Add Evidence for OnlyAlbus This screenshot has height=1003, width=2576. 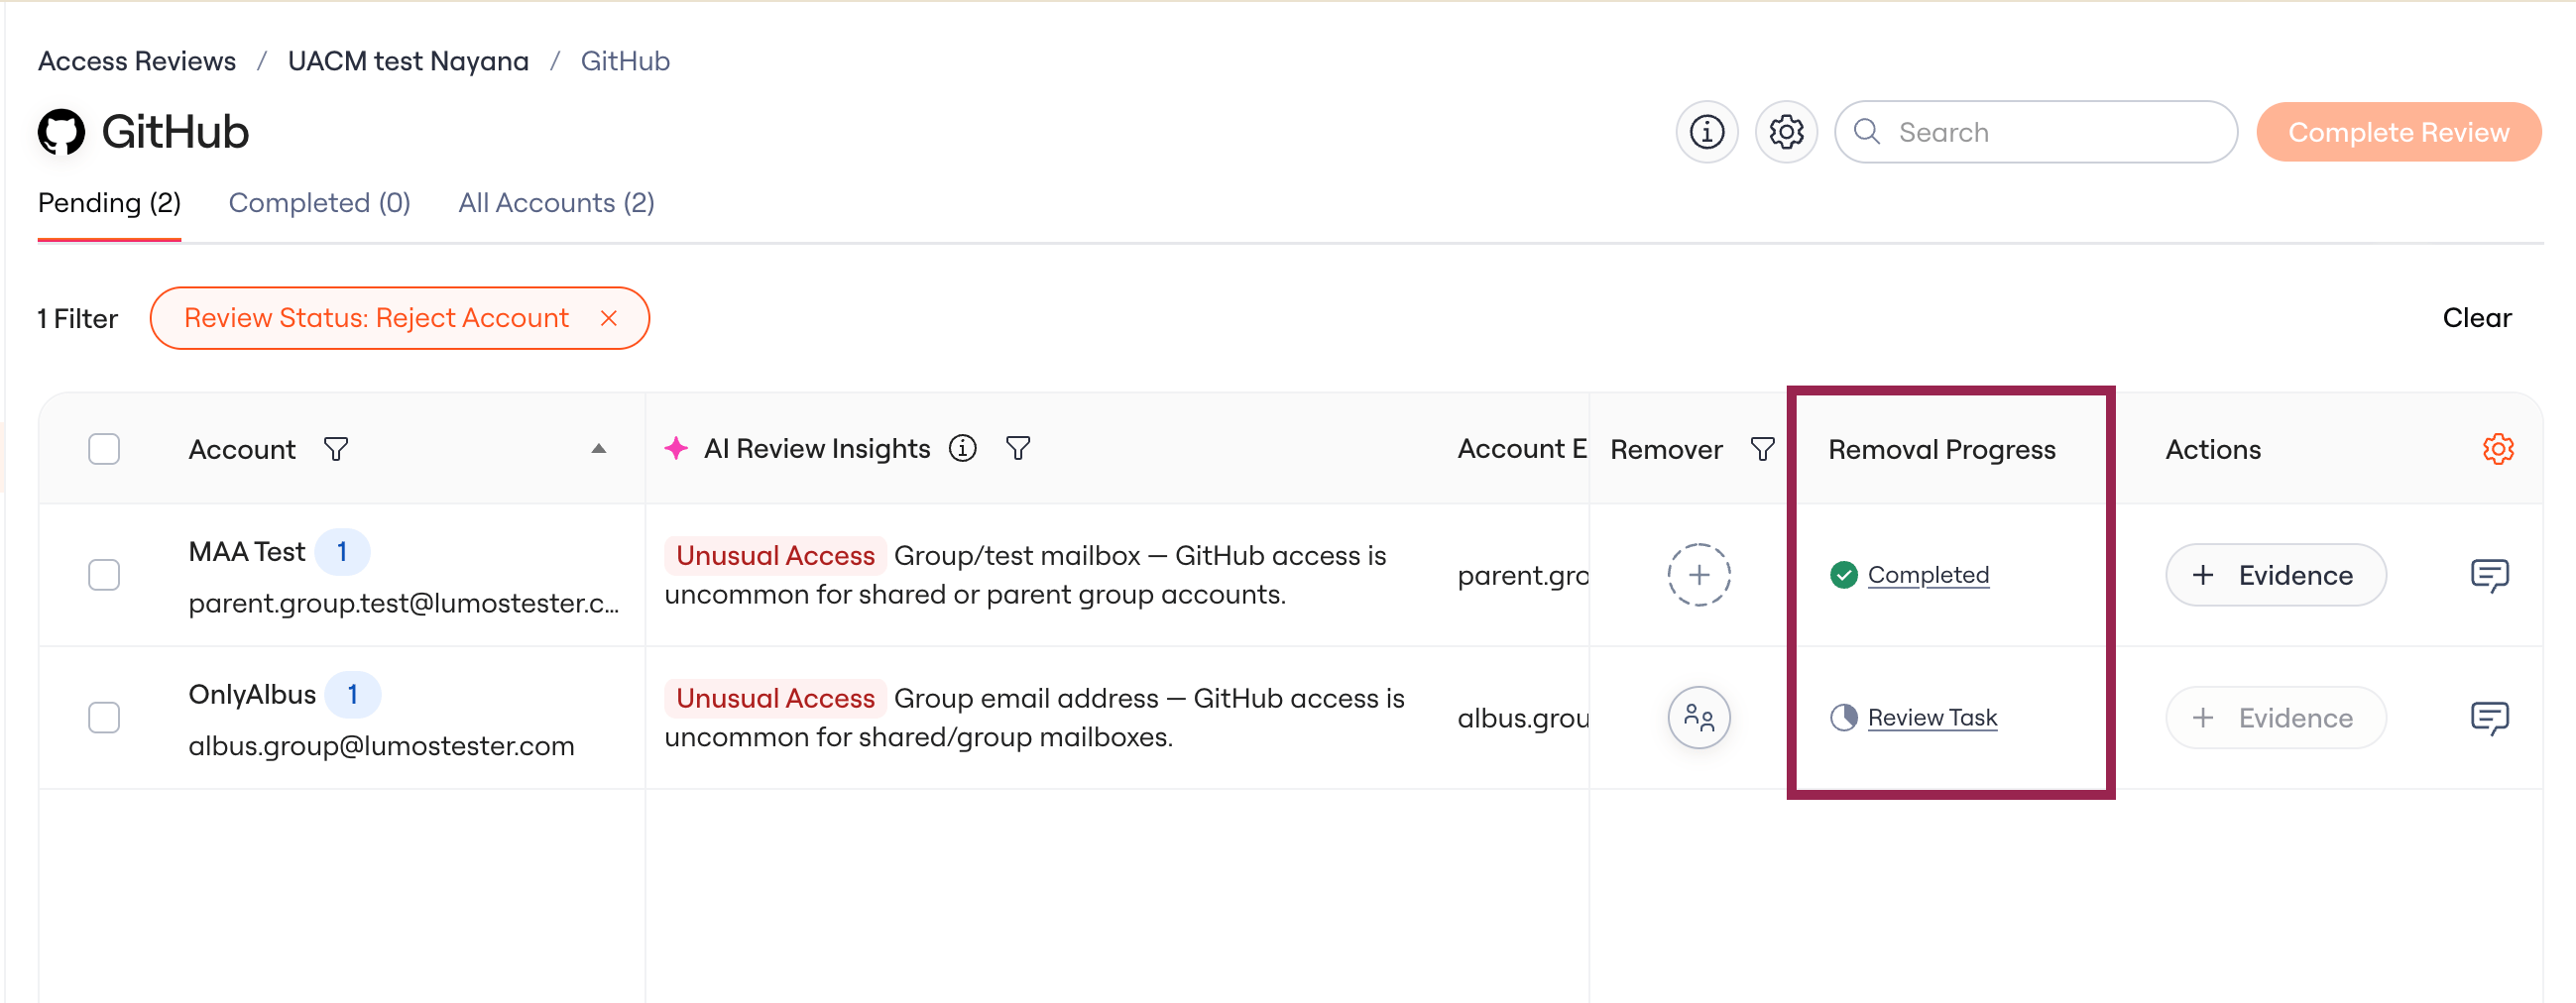tap(2275, 718)
